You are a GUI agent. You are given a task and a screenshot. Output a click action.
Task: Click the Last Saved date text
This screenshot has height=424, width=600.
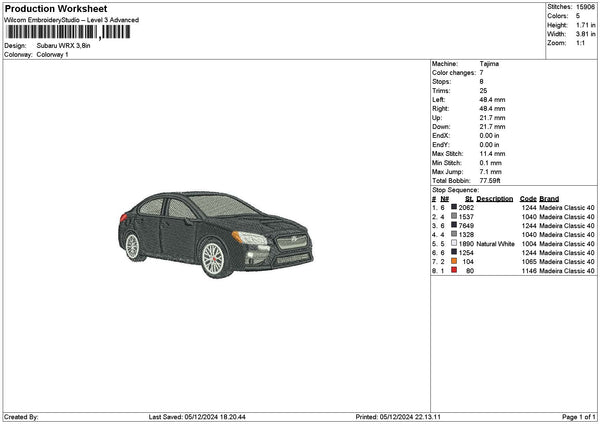tap(197, 417)
